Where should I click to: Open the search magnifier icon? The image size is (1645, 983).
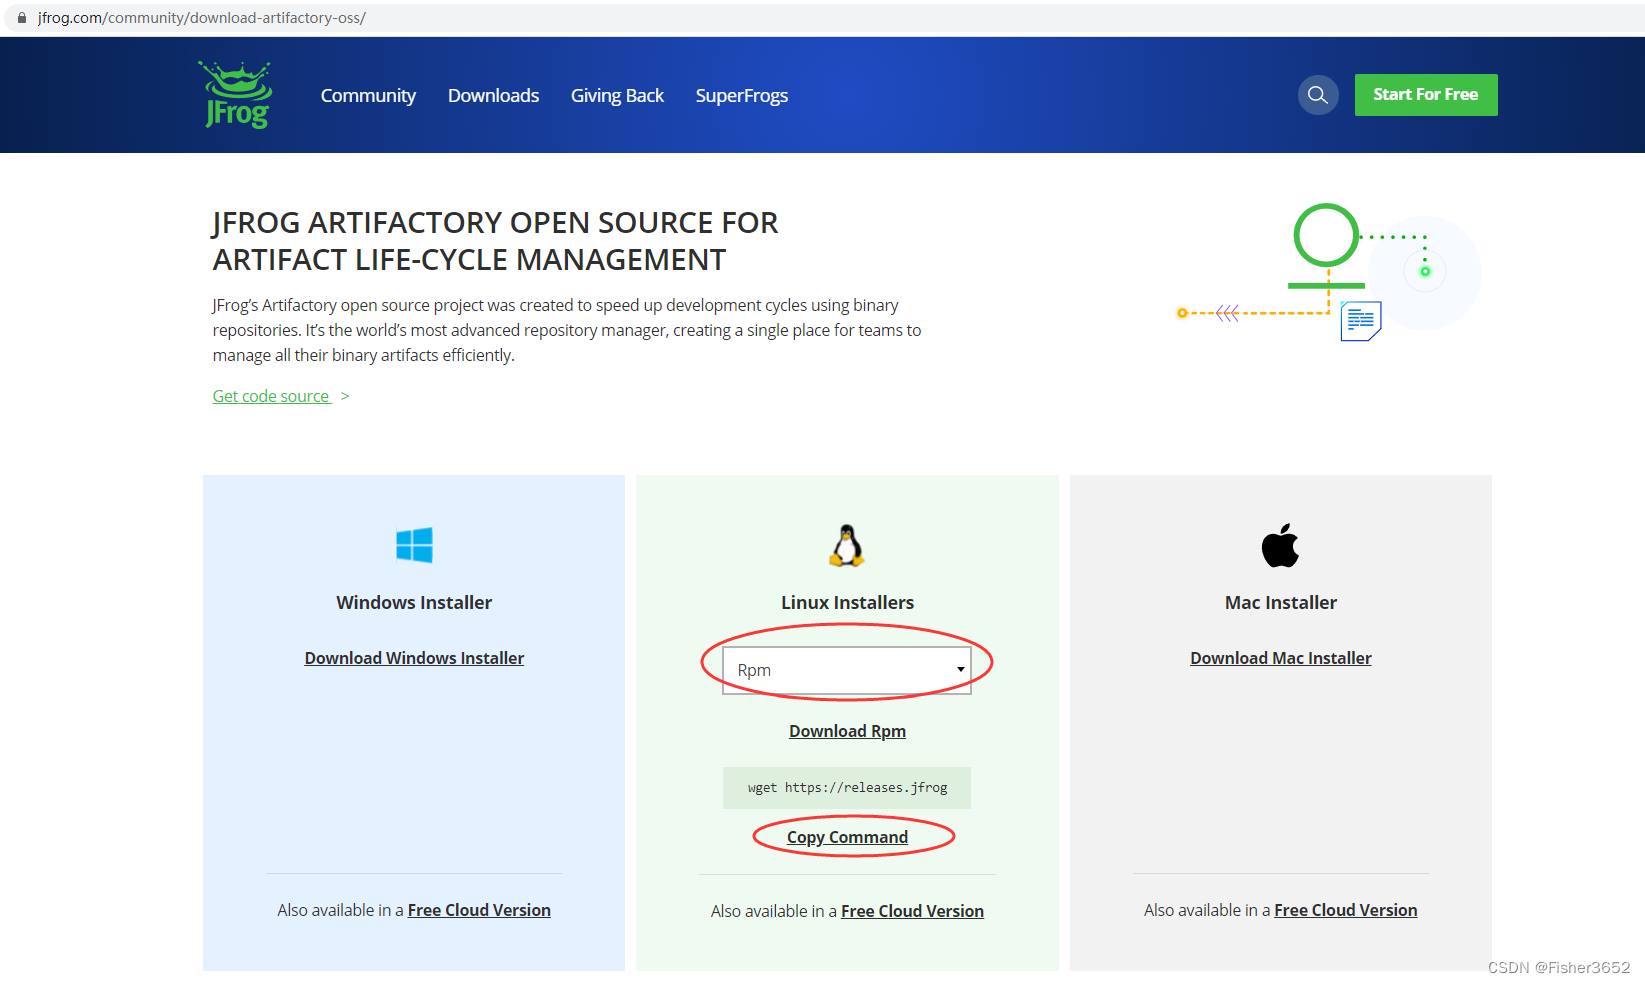[x=1318, y=95]
